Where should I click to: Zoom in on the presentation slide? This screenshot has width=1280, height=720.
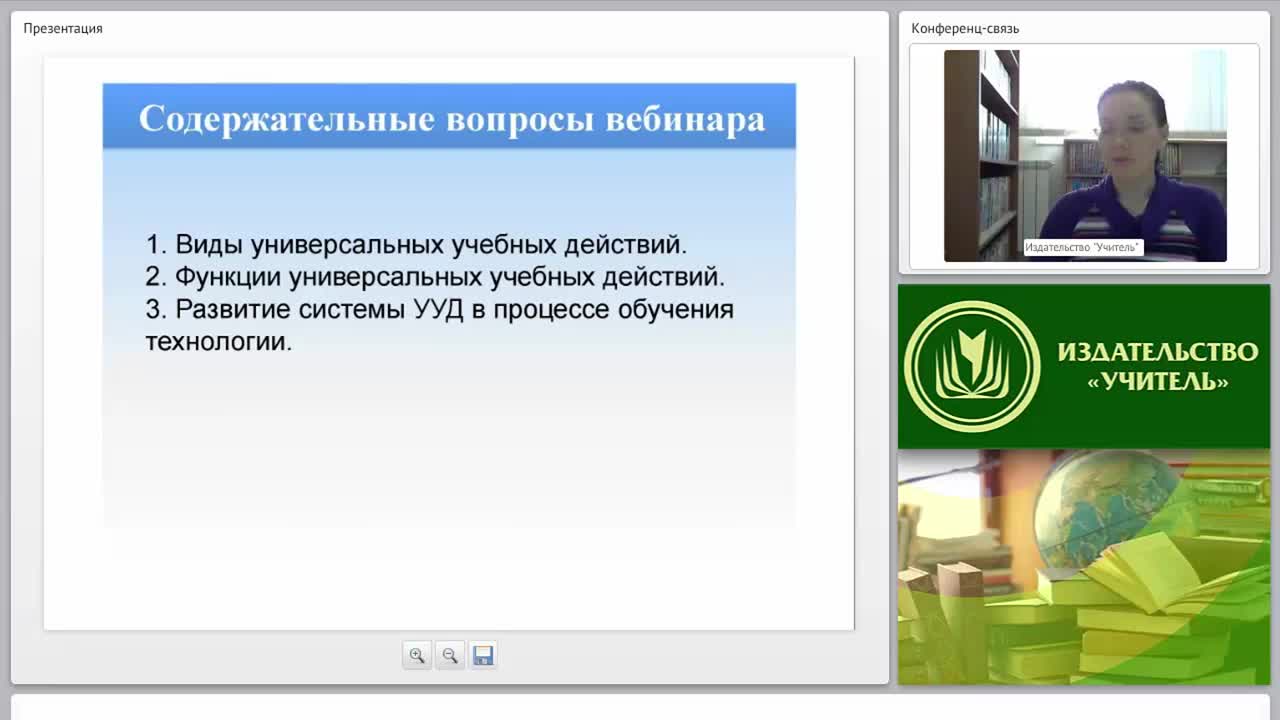point(417,656)
